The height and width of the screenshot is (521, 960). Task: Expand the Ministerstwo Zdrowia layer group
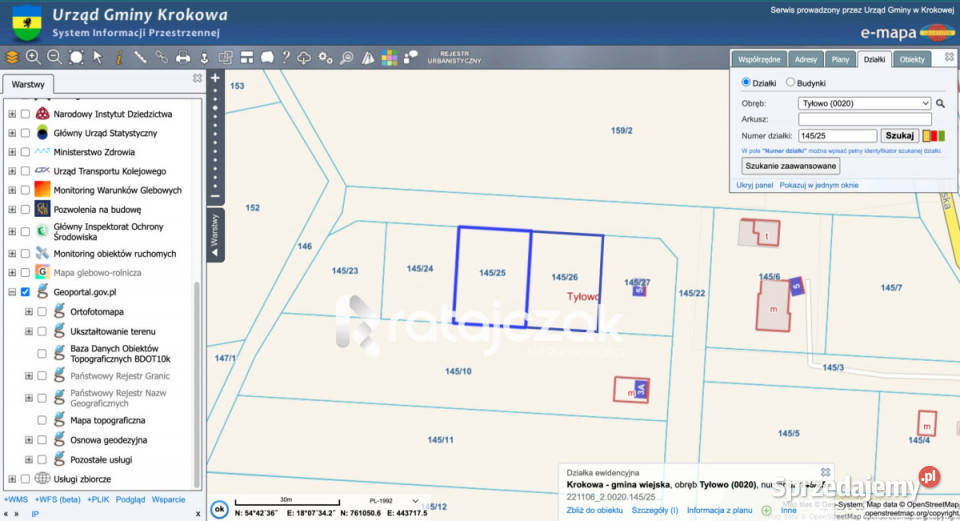(x=12, y=153)
